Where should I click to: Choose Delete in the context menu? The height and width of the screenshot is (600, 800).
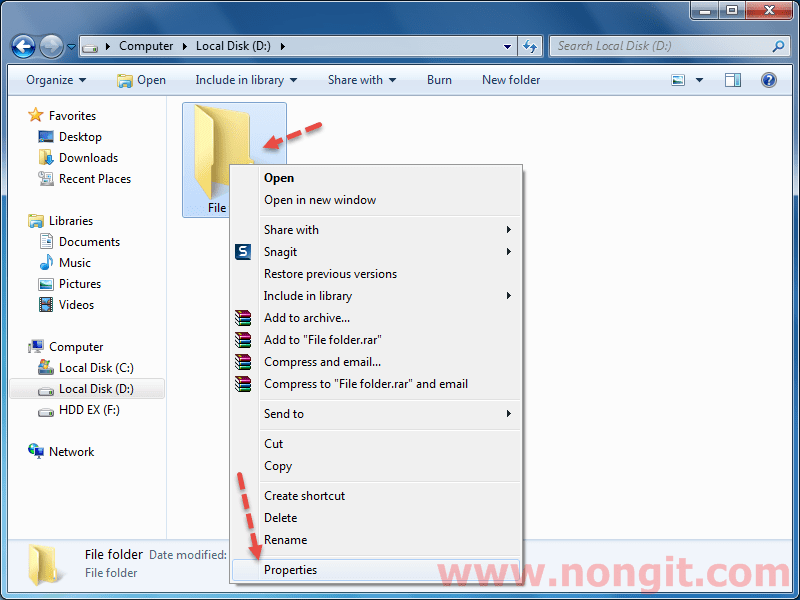pyautogui.click(x=377, y=517)
